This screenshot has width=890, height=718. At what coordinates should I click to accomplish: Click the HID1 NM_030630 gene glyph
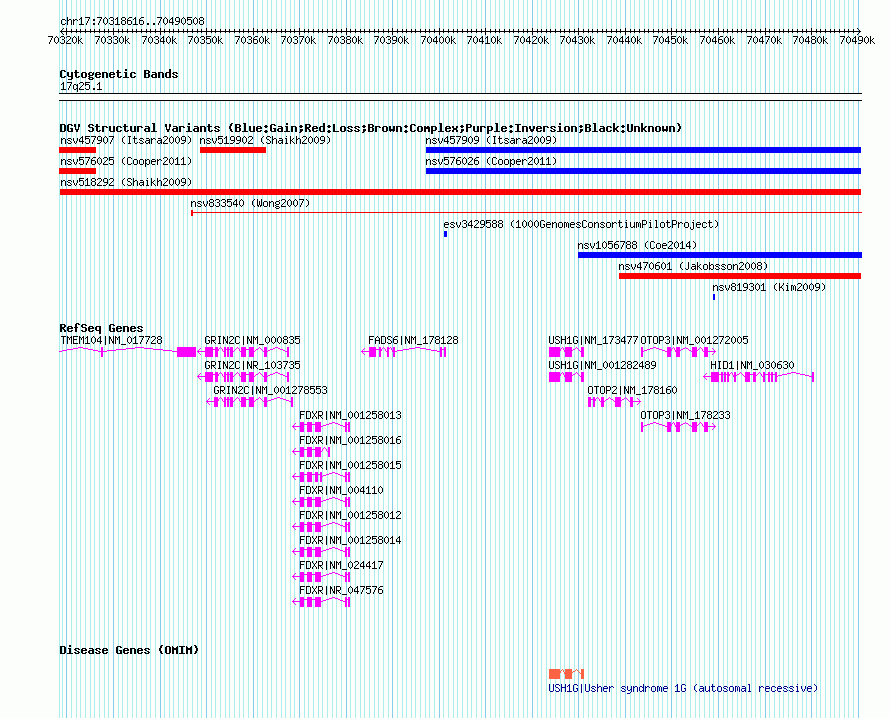tap(759, 377)
